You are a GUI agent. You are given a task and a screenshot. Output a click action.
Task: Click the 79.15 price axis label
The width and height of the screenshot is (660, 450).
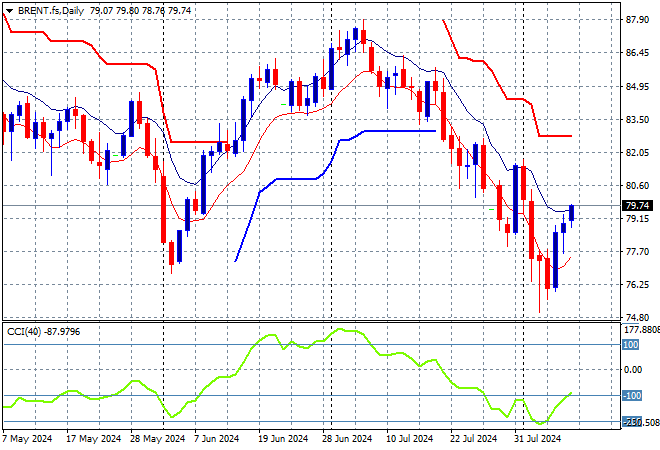(x=637, y=218)
